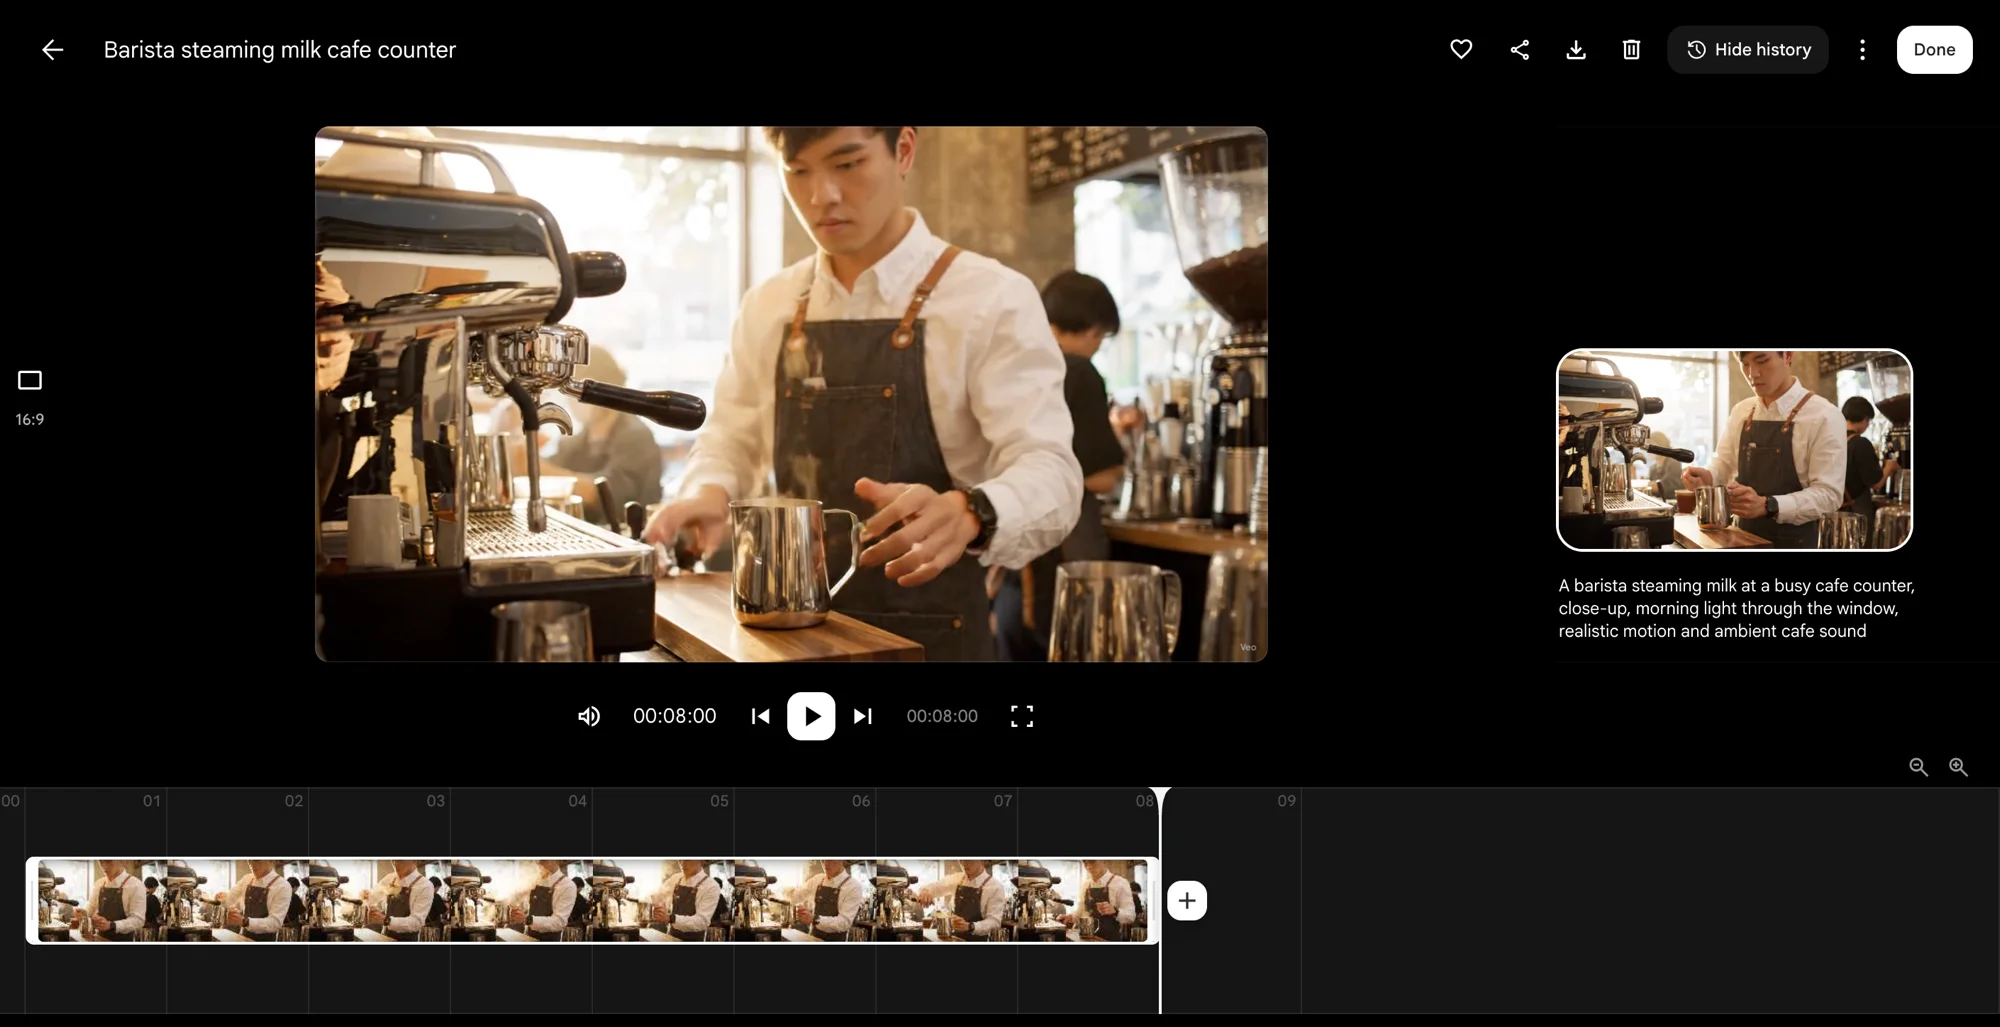
Task: Click the video title Barista steaming milk
Action: click(280, 50)
